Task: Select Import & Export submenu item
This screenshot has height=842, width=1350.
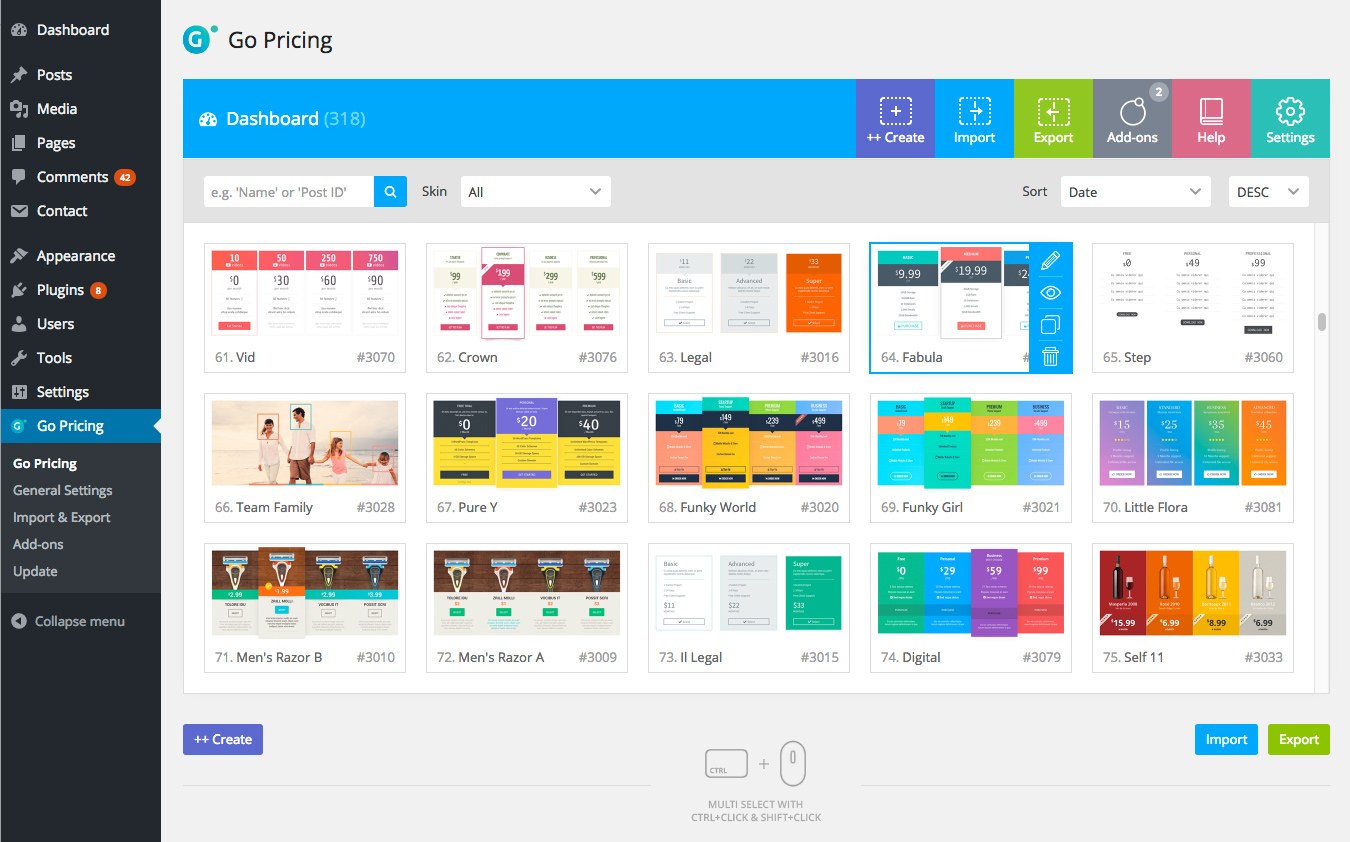Action: click(x=62, y=517)
